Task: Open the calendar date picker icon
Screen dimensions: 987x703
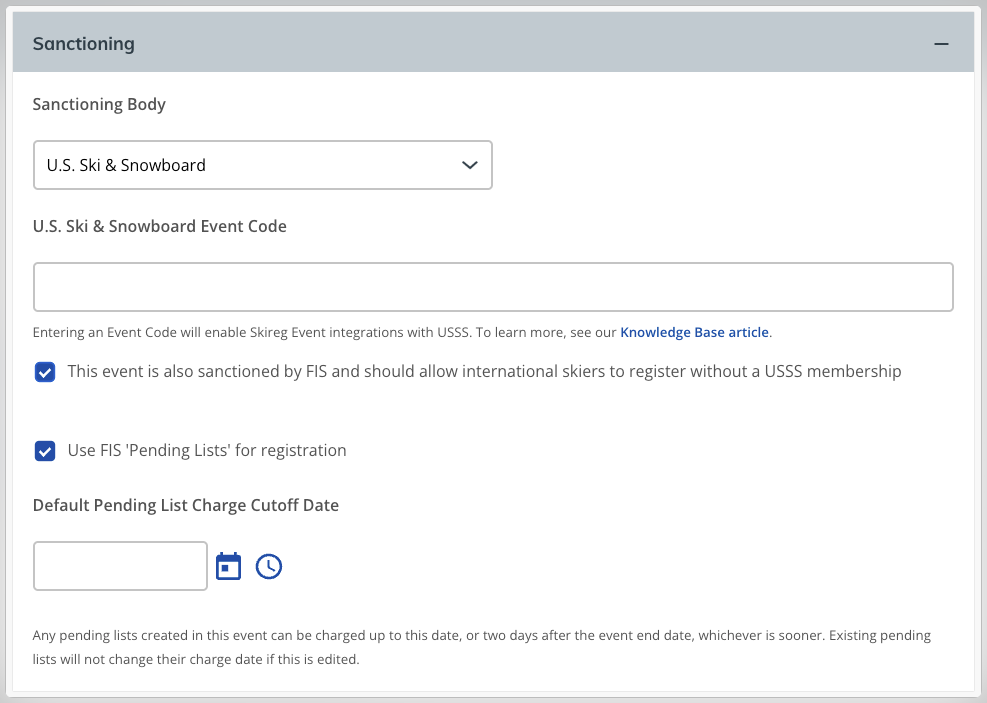Action: pos(228,566)
